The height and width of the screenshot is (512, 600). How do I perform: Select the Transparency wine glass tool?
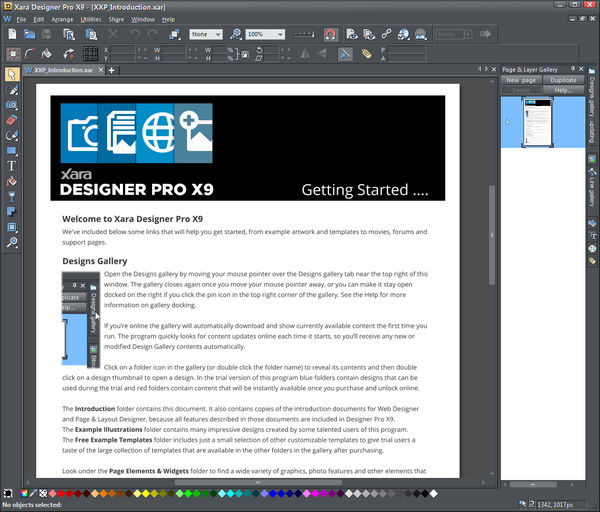[12, 197]
